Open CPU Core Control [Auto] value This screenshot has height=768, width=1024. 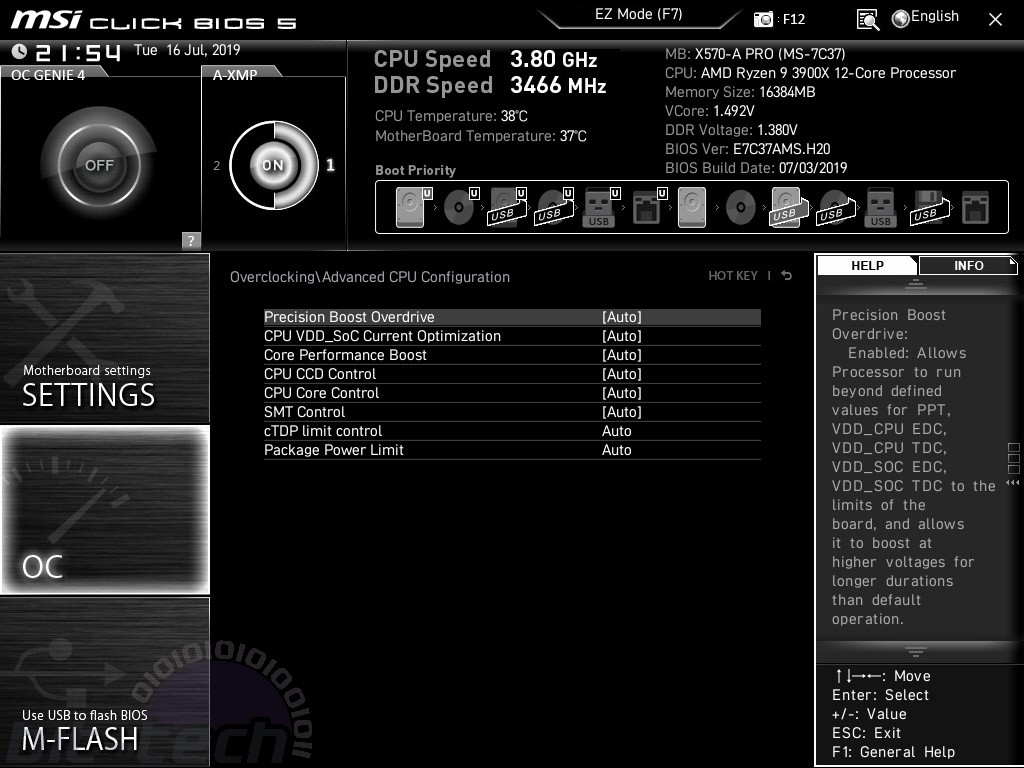622,392
